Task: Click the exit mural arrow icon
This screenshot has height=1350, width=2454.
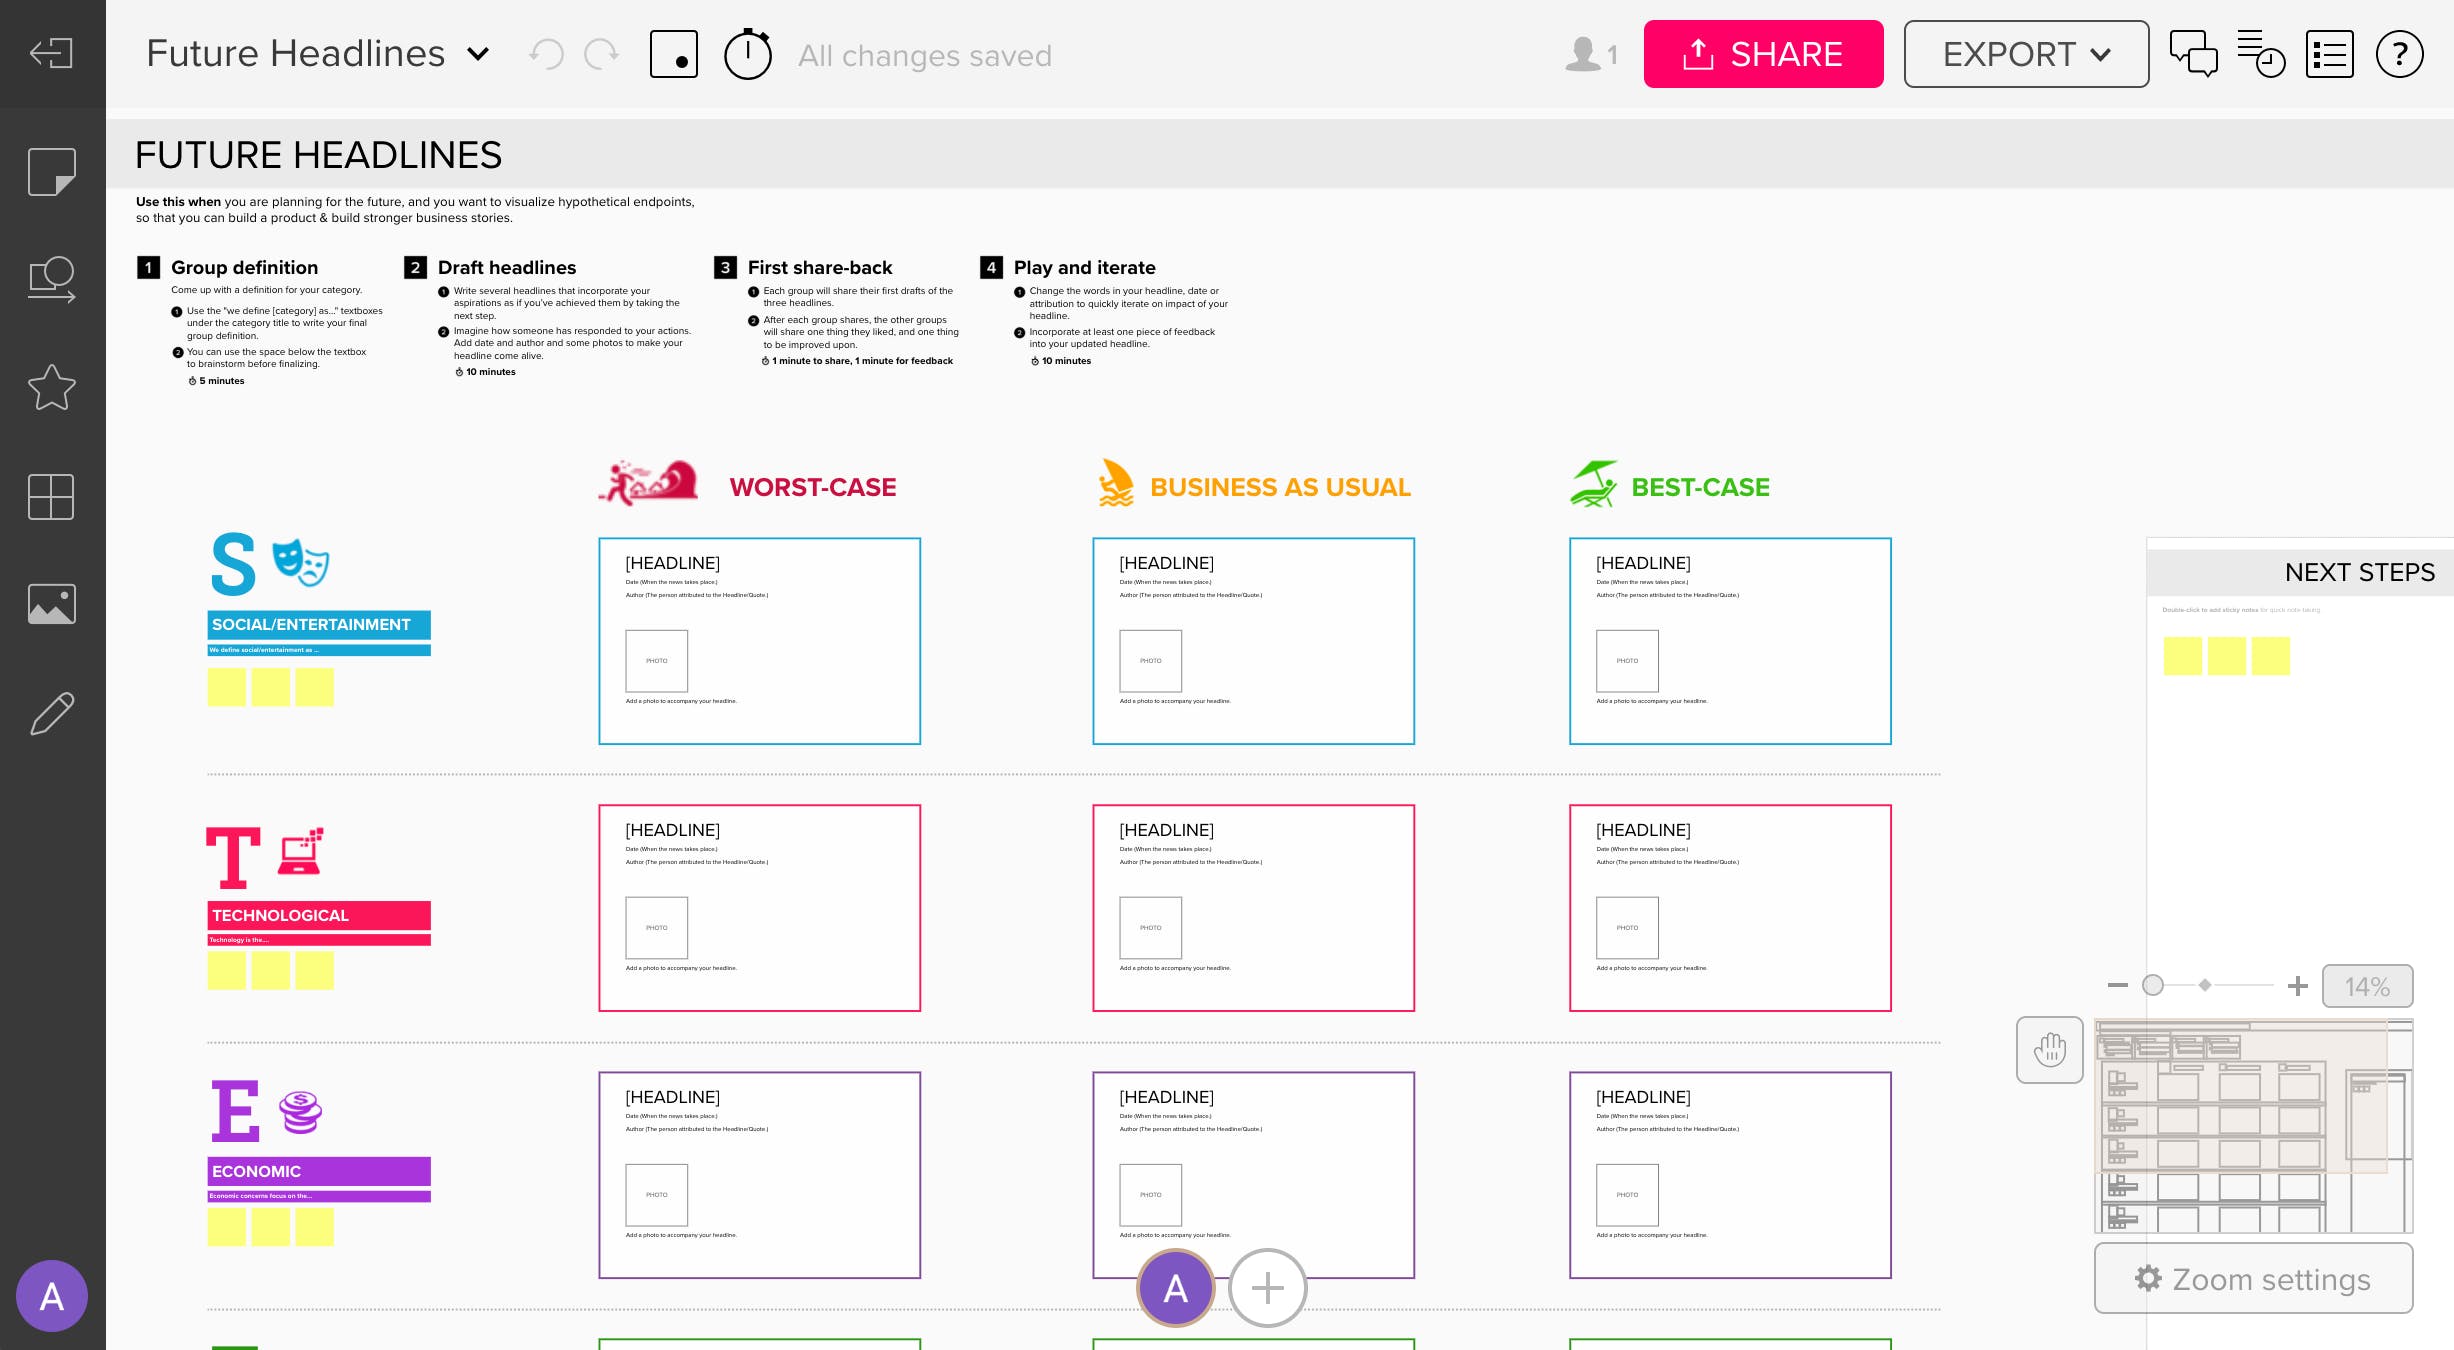Action: (x=51, y=53)
